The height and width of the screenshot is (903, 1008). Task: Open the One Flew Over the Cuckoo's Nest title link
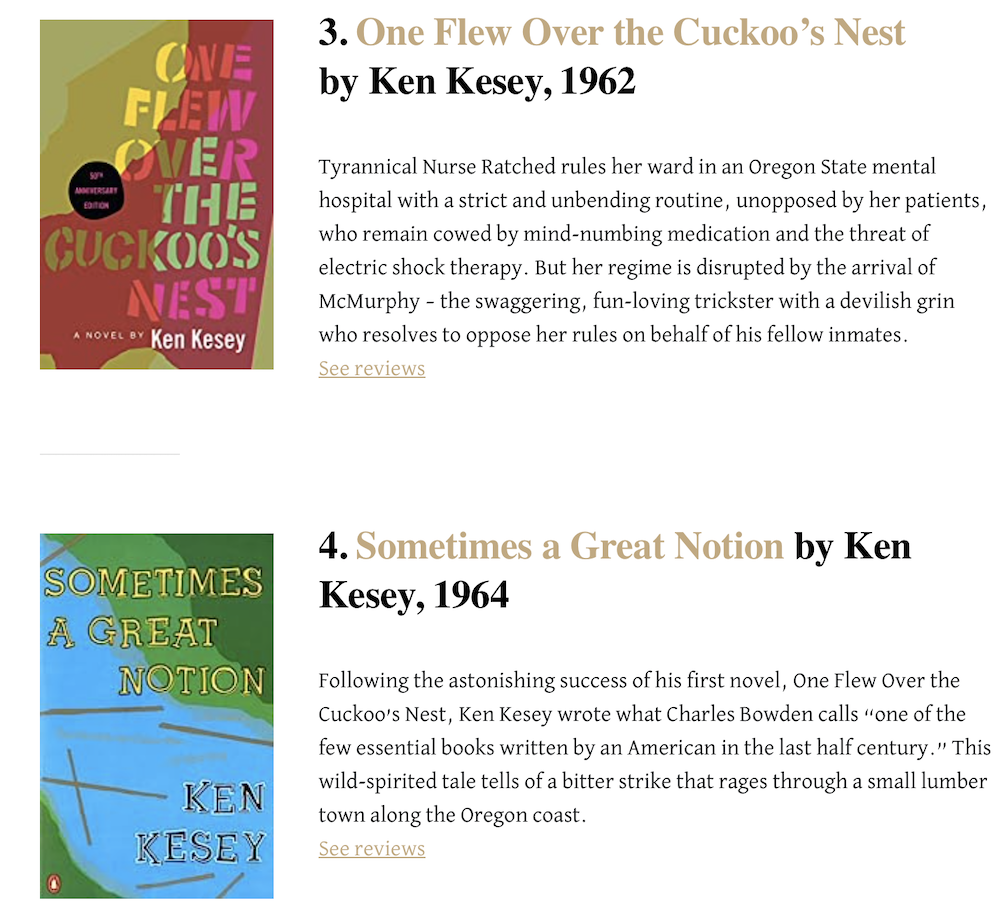[631, 33]
